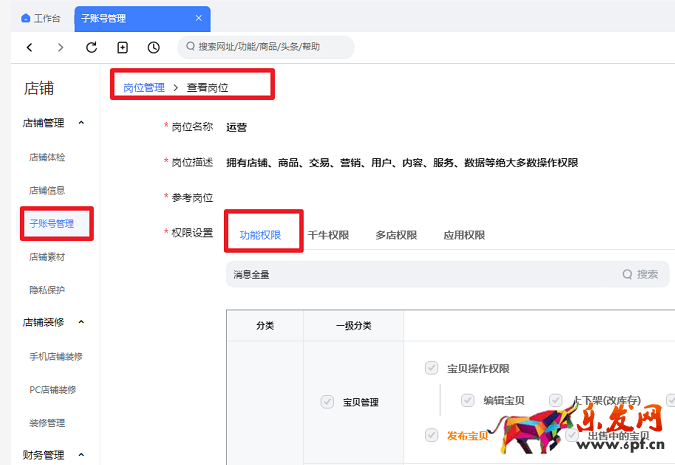675x465 pixels.
Task: Open the history clock icon
Action: pyautogui.click(x=153, y=47)
